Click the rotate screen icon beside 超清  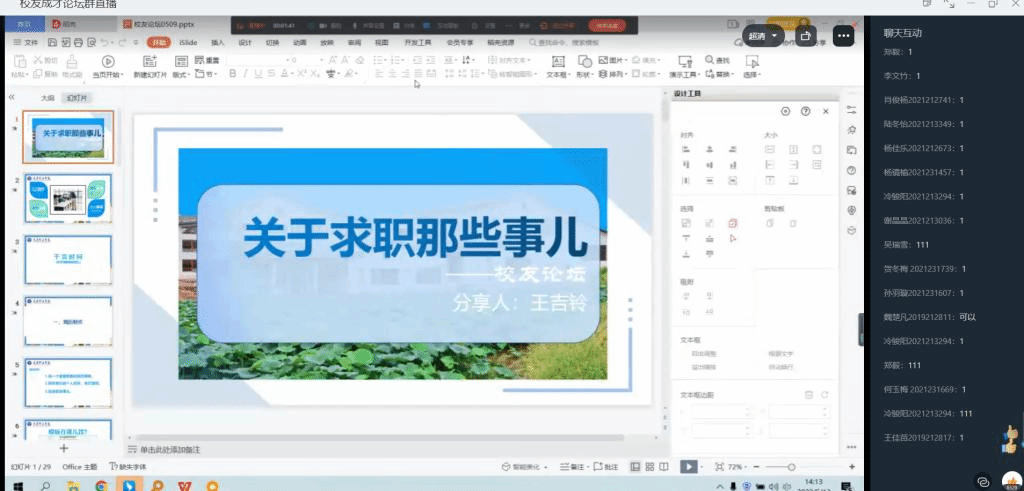806,36
